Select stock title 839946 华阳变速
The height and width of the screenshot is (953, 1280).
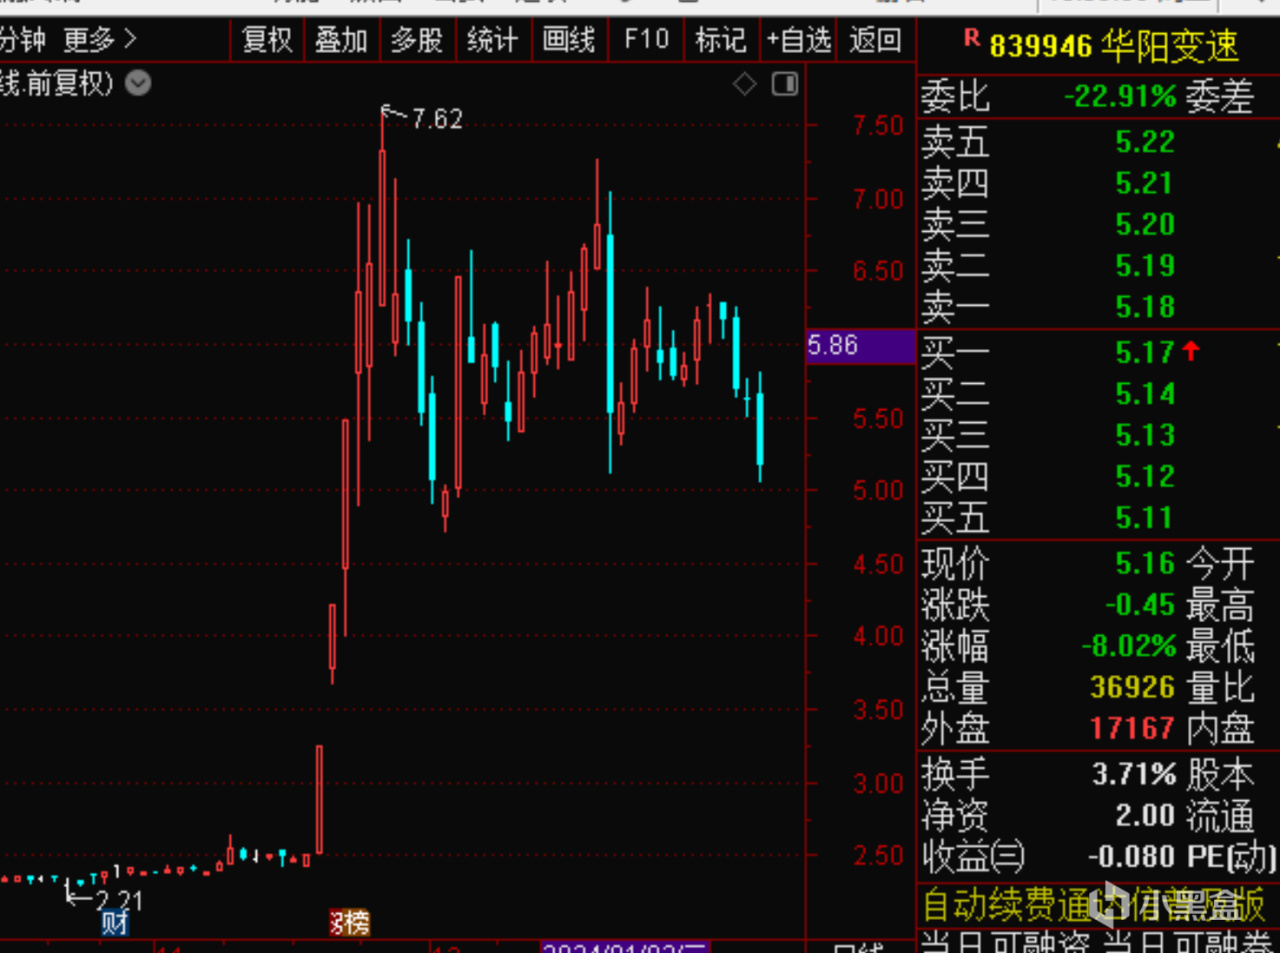pos(1114,46)
